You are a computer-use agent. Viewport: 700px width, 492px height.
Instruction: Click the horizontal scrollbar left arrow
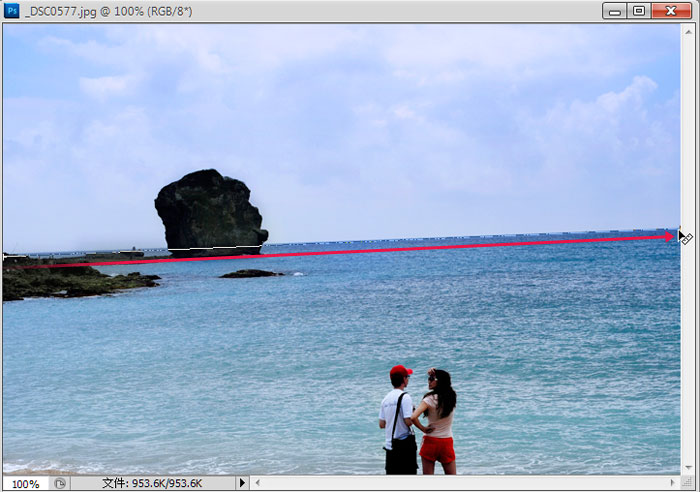257,483
